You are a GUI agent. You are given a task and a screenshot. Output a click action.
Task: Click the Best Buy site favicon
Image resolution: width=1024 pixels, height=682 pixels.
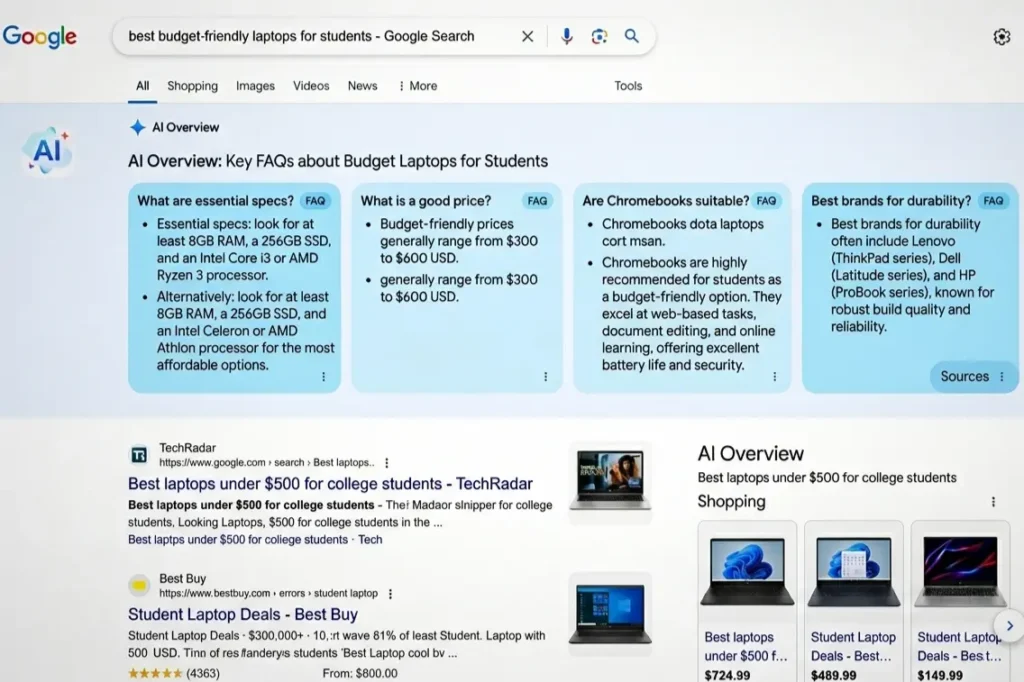coord(139,585)
